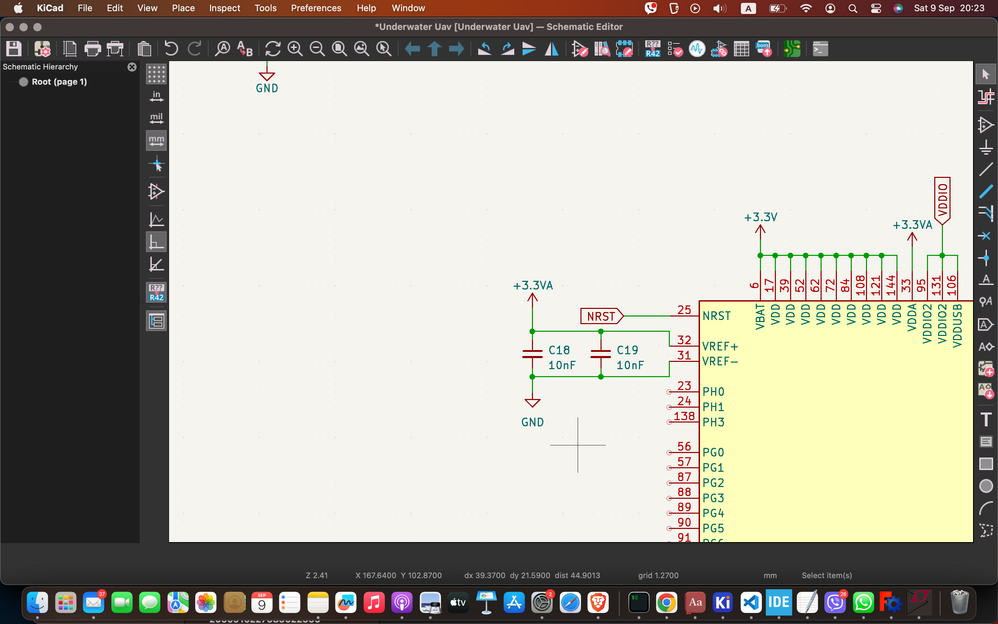Screen dimensions: 998x624
Task: Click the NRST global label
Action: (601, 316)
